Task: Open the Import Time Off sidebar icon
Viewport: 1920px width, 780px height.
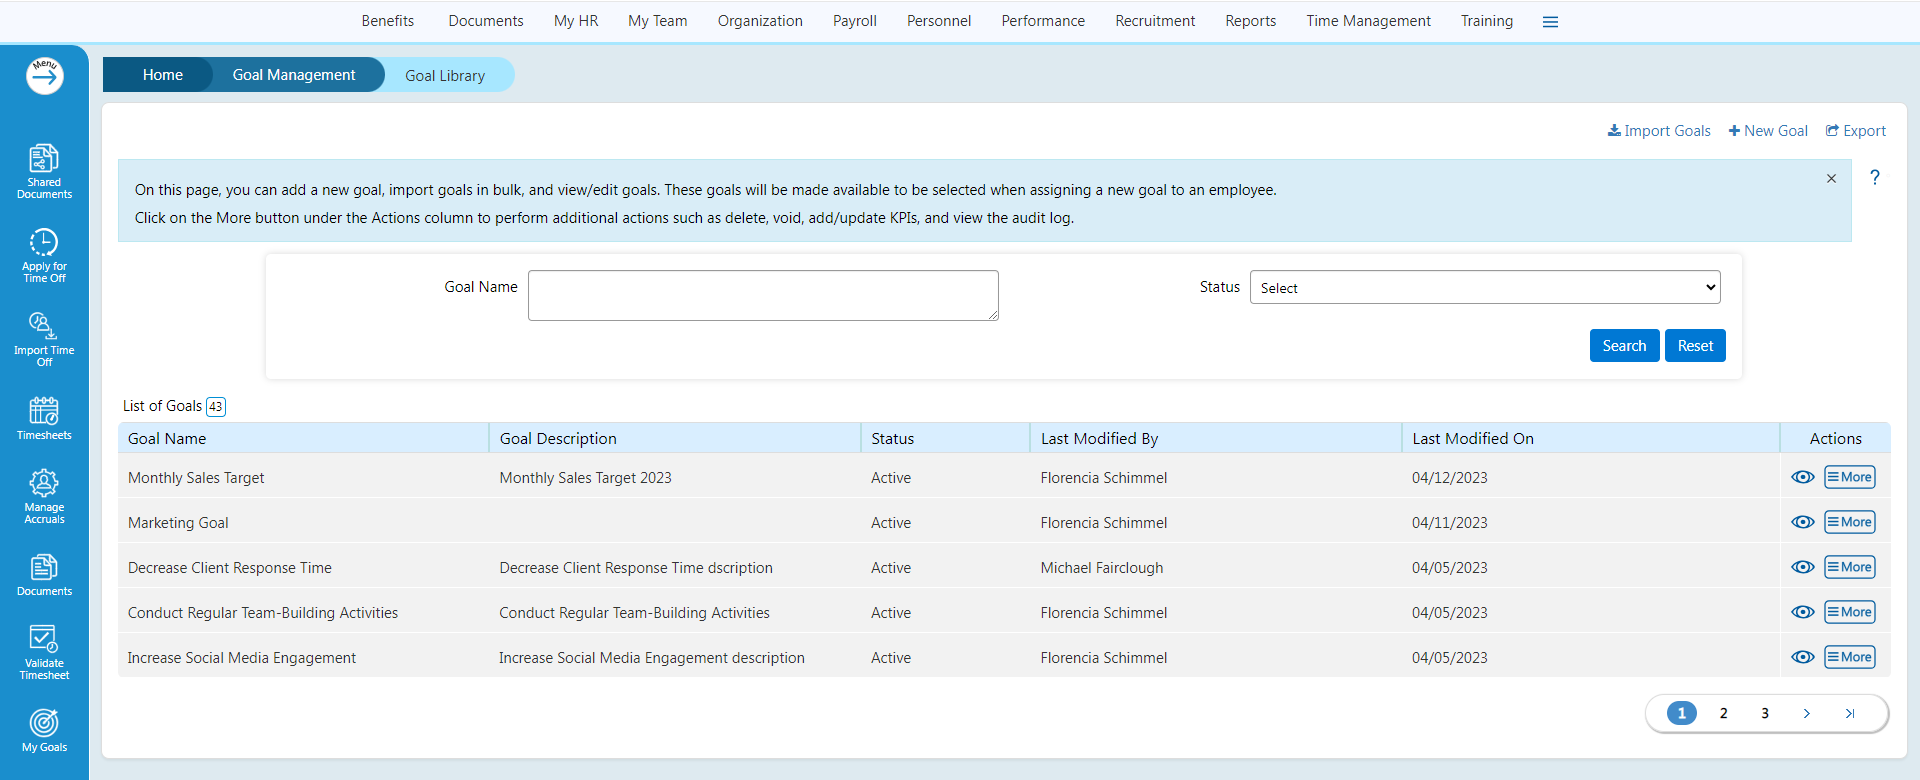Action: tap(44, 338)
